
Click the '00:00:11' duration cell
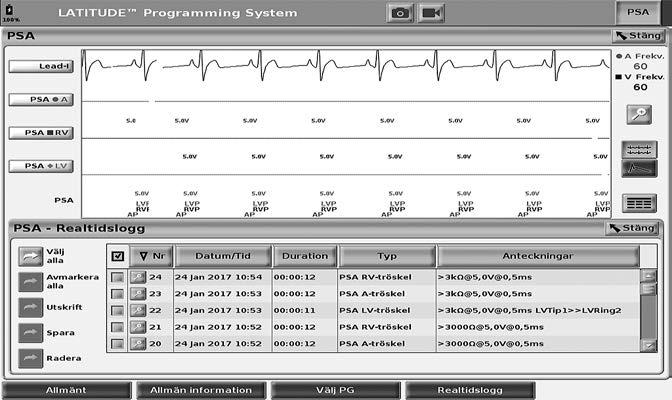(294, 310)
